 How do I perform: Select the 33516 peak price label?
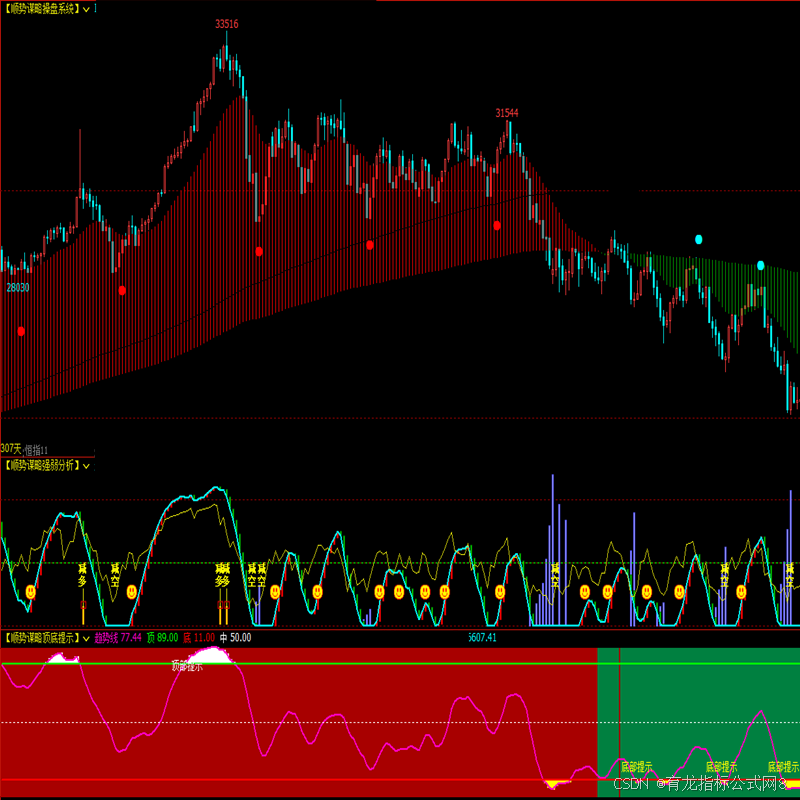(x=227, y=24)
